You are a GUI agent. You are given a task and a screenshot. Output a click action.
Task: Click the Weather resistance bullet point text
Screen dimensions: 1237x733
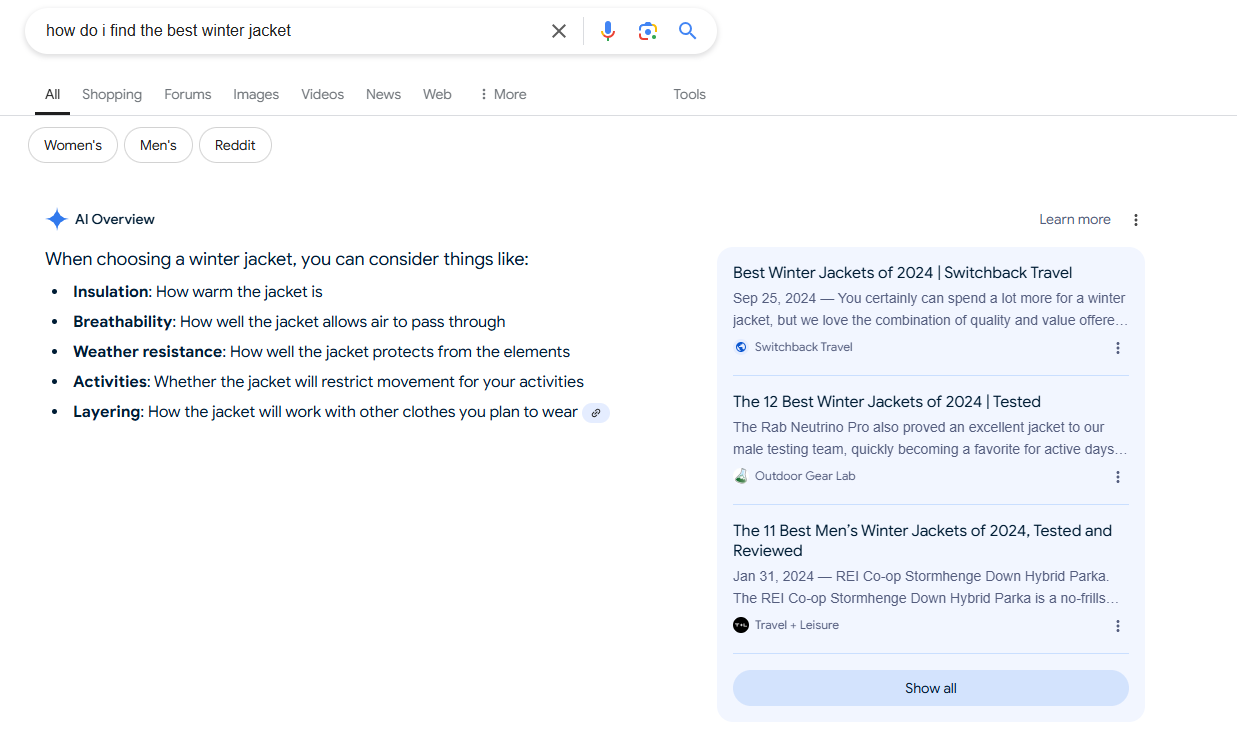(x=321, y=352)
